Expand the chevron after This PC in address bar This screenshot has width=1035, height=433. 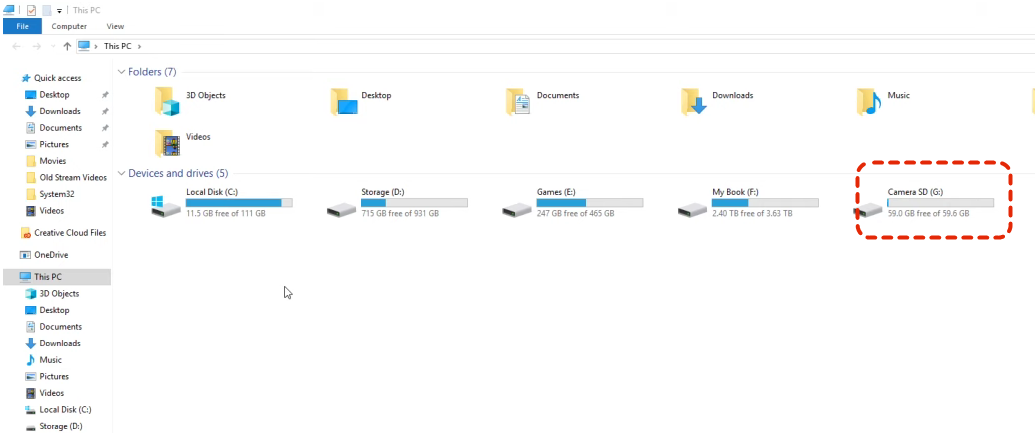click(139, 46)
